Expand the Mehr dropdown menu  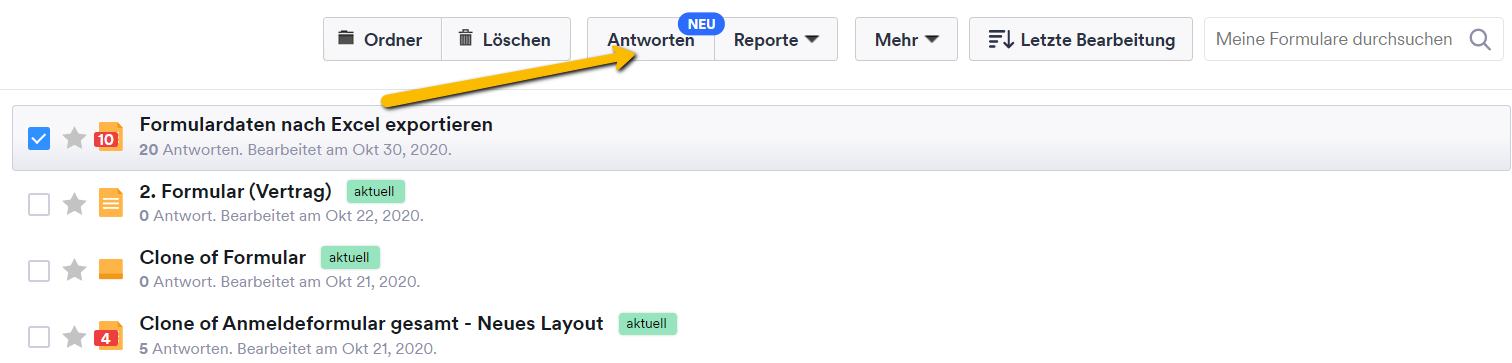pyautogui.click(x=906, y=40)
